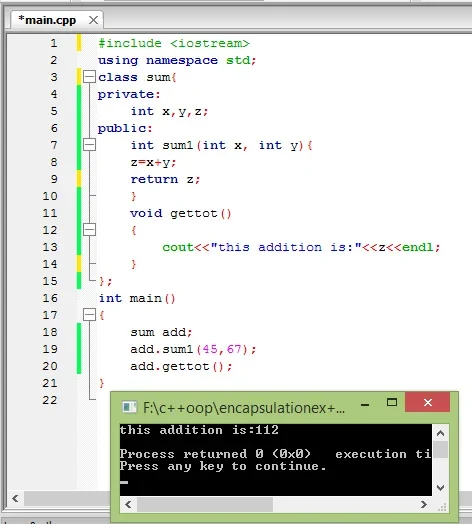Select the main.cpp editor tab
Screen dimensions: 472x524
[x=57, y=20]
